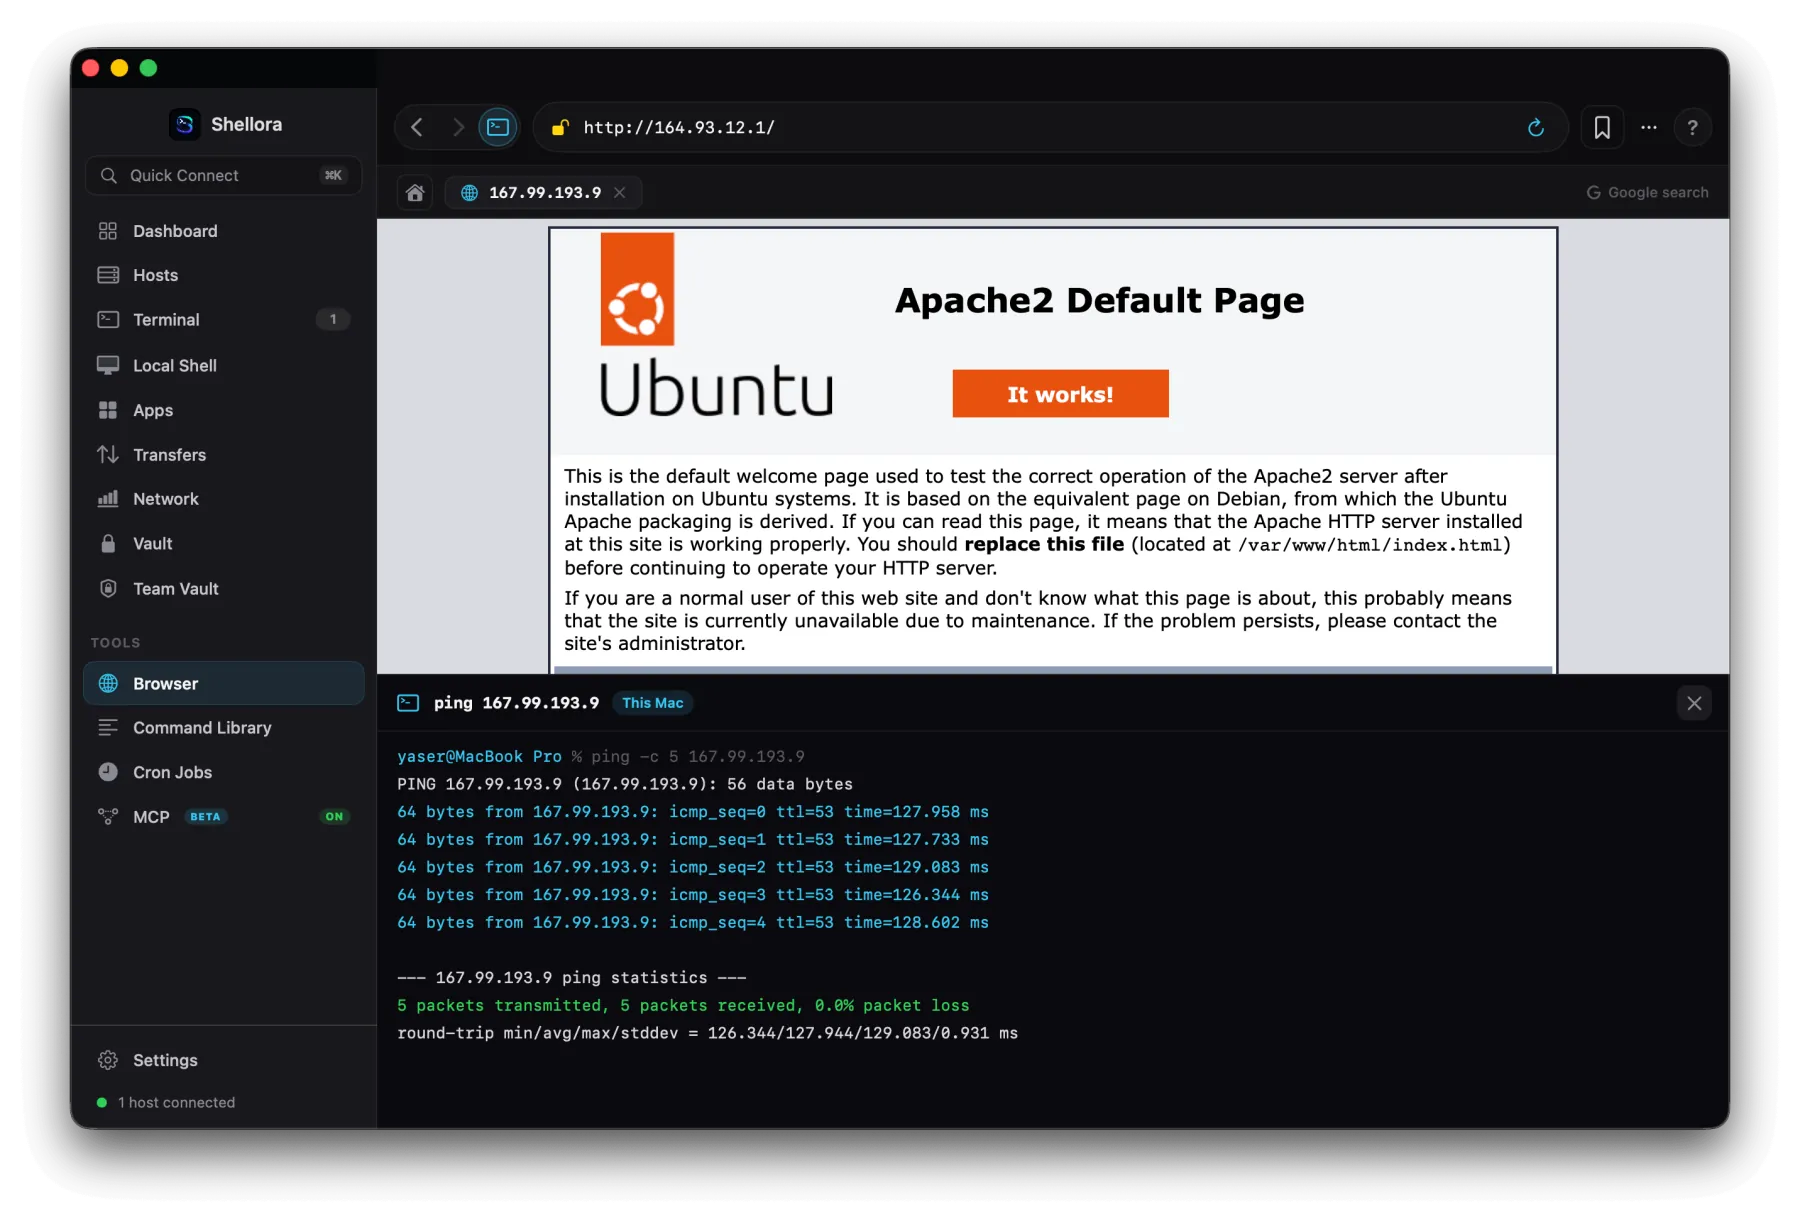Toggle the MCP ON switch
The width and height of the screenshot is (1800, 1222).
(334, 816)
